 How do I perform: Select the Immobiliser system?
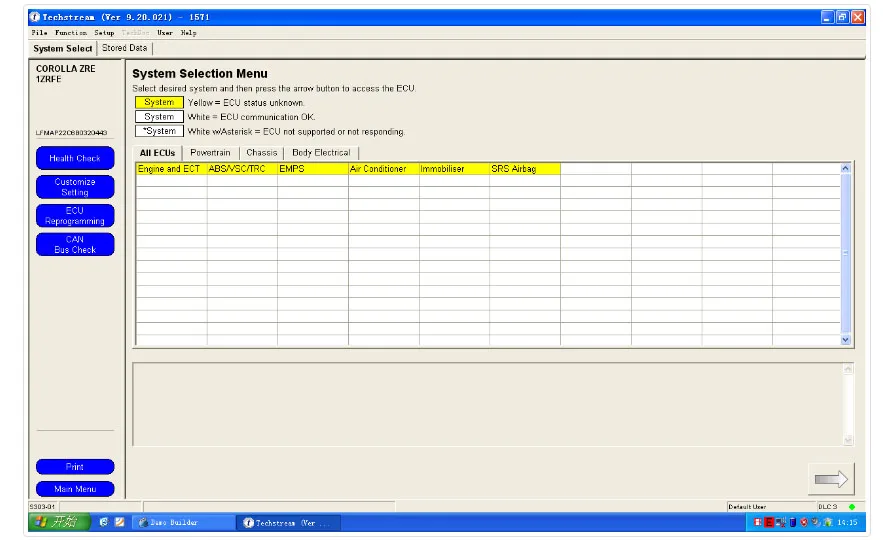(454, 169)
